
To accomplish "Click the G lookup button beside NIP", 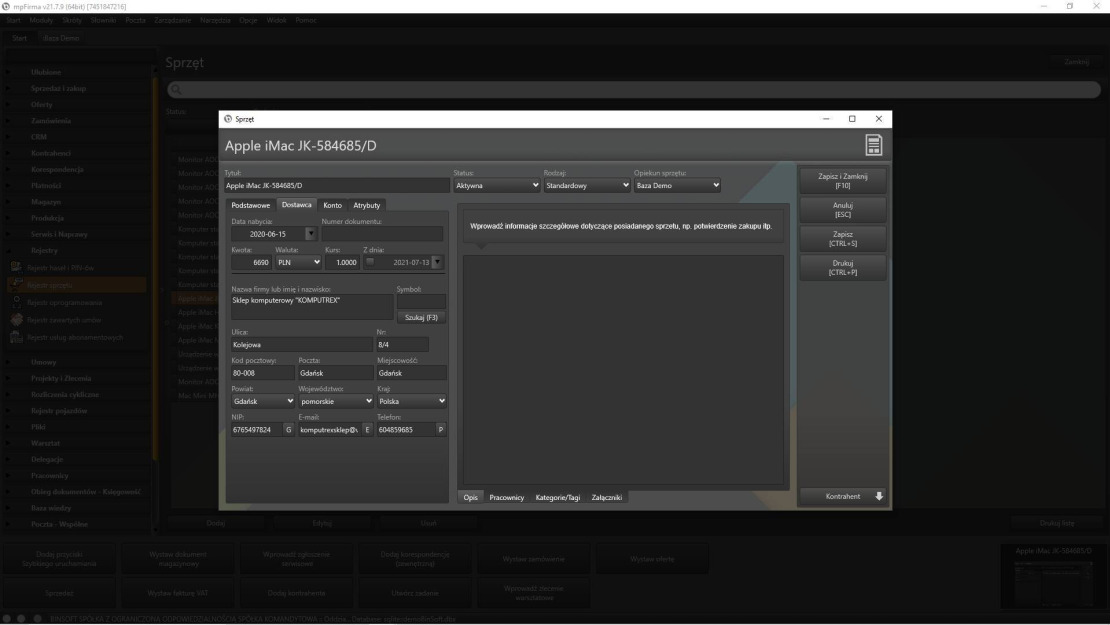I will pyautogui.click(x=288, y=430).
